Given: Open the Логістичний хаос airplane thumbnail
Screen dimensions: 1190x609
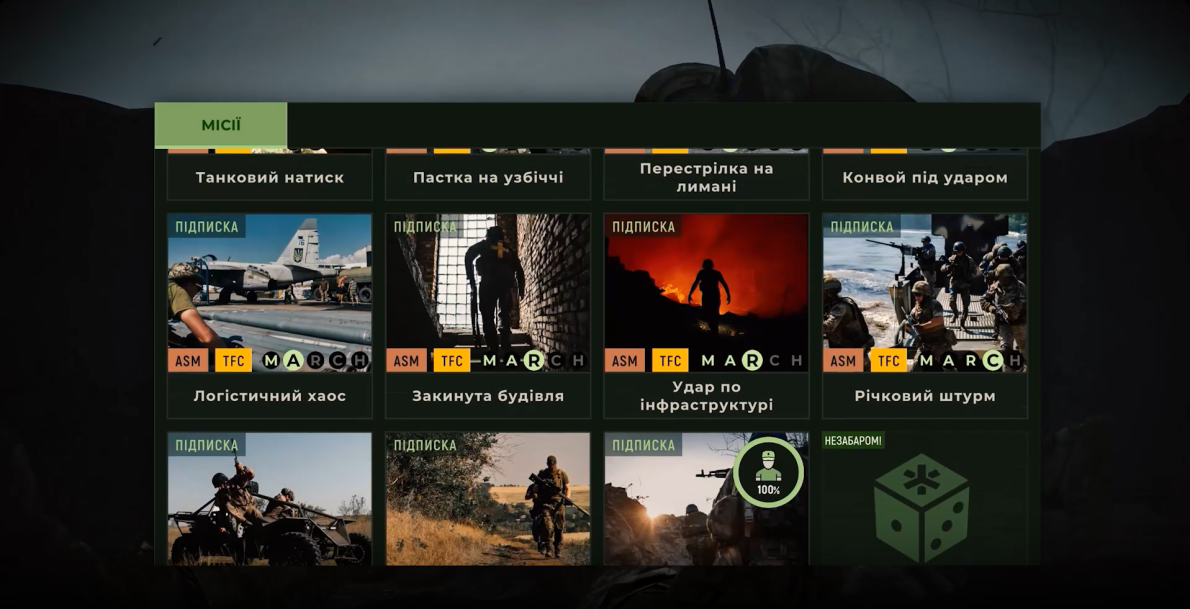Looking at the screenshot, I should 269,292.
